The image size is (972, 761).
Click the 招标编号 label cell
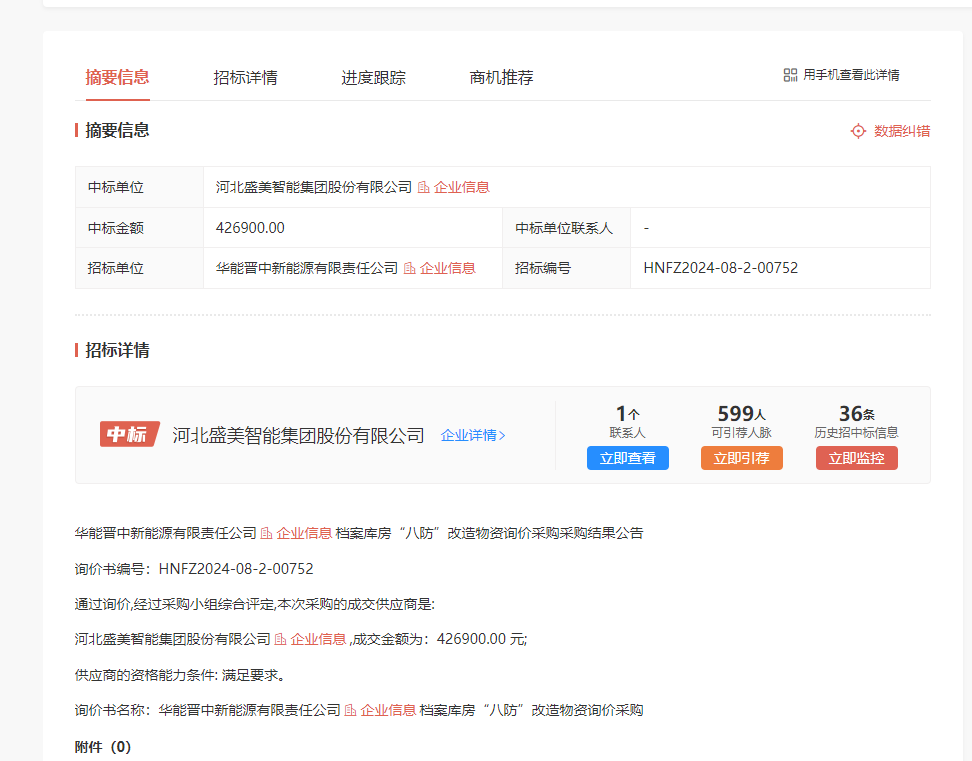click(566, 268)
